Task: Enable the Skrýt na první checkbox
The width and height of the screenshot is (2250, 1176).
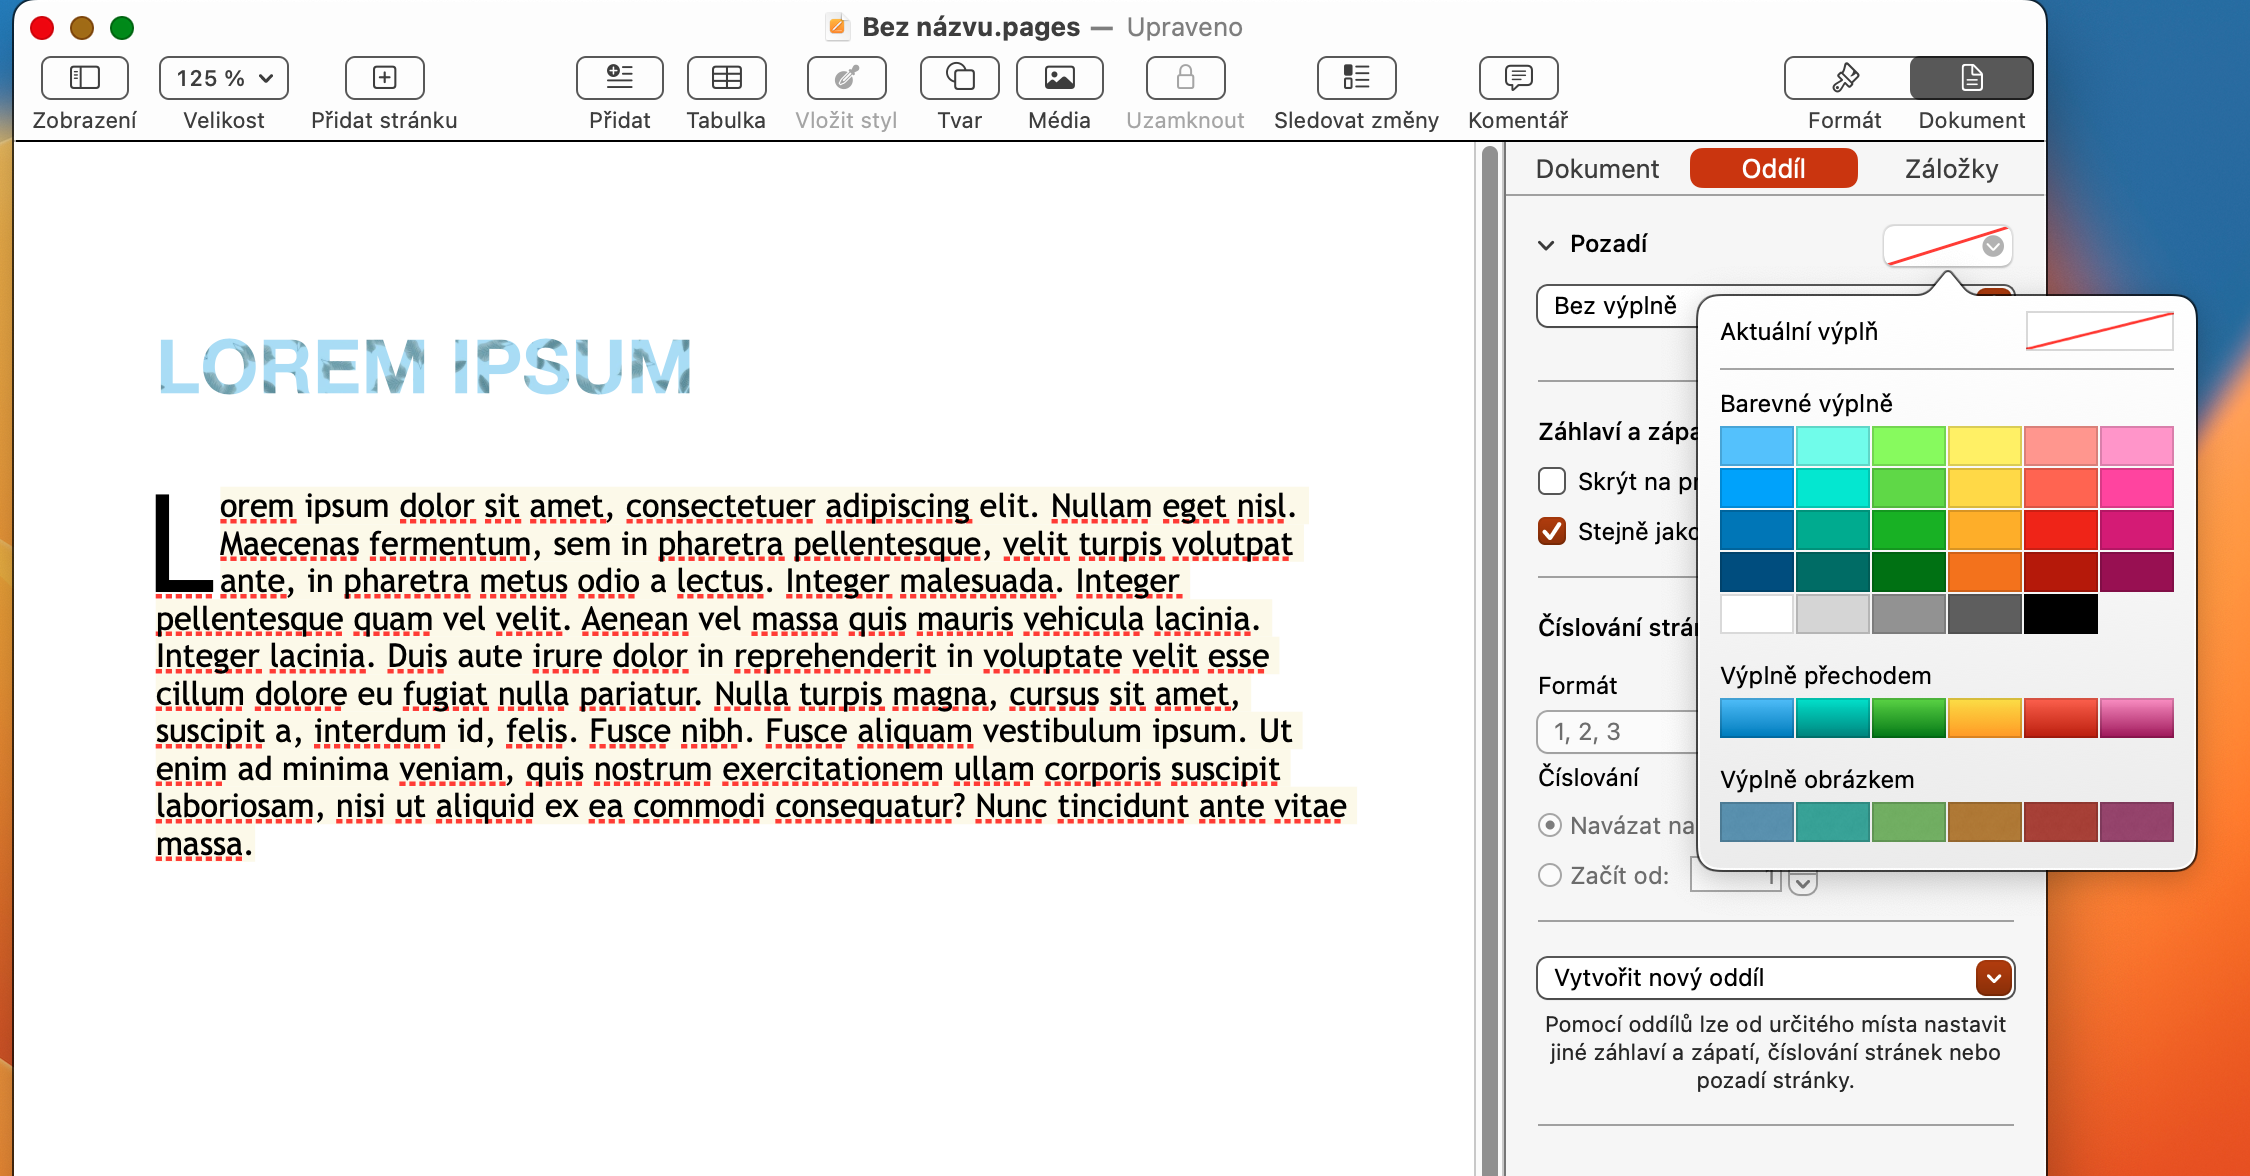Action: click(1552, 482)
